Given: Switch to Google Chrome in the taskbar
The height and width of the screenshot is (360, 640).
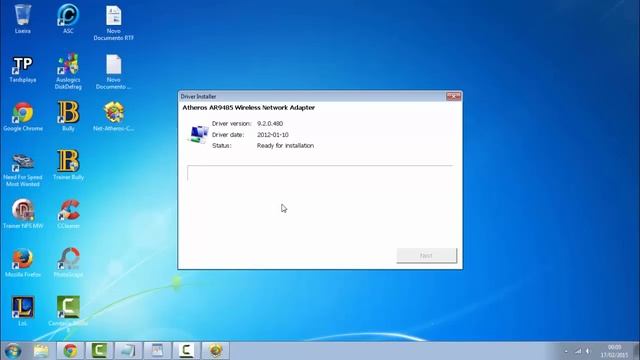Looking at the screenshot, I should [70, 351].
